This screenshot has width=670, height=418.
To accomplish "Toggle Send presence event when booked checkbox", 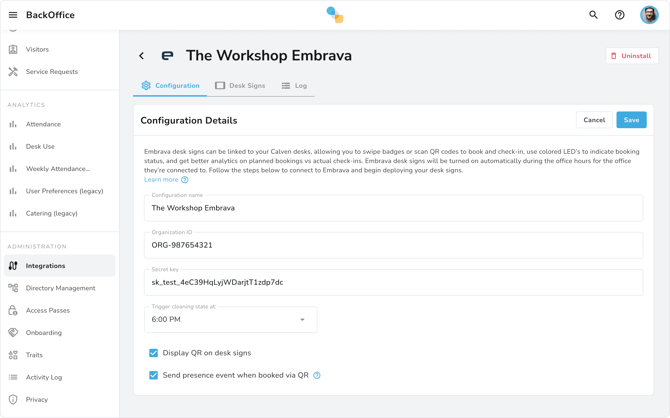I will click(153, 375).
